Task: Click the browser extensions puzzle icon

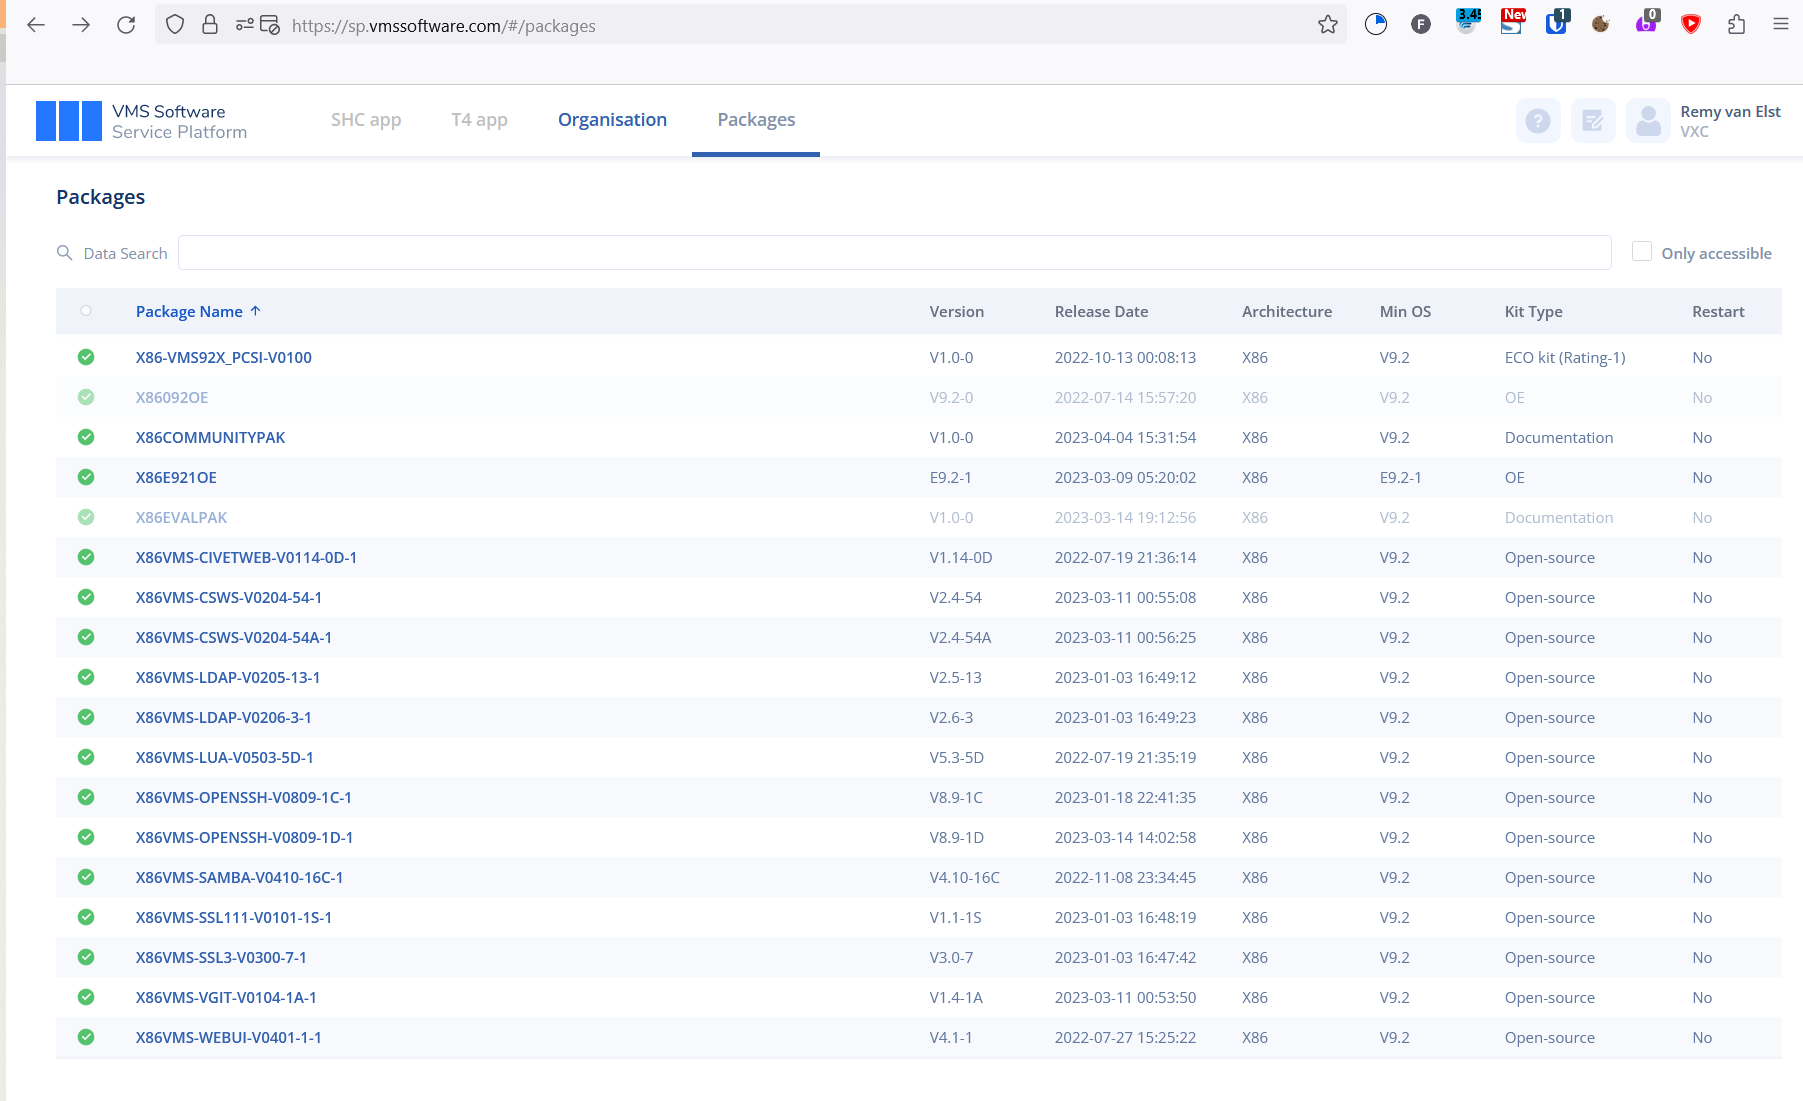Action: [x=1736, y=23]
